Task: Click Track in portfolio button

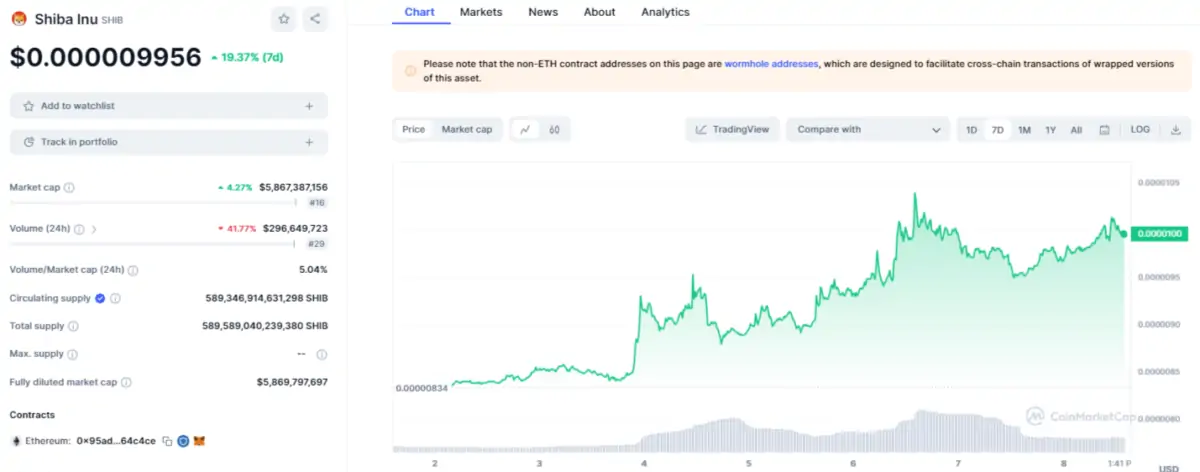Action: pos(169,142)
